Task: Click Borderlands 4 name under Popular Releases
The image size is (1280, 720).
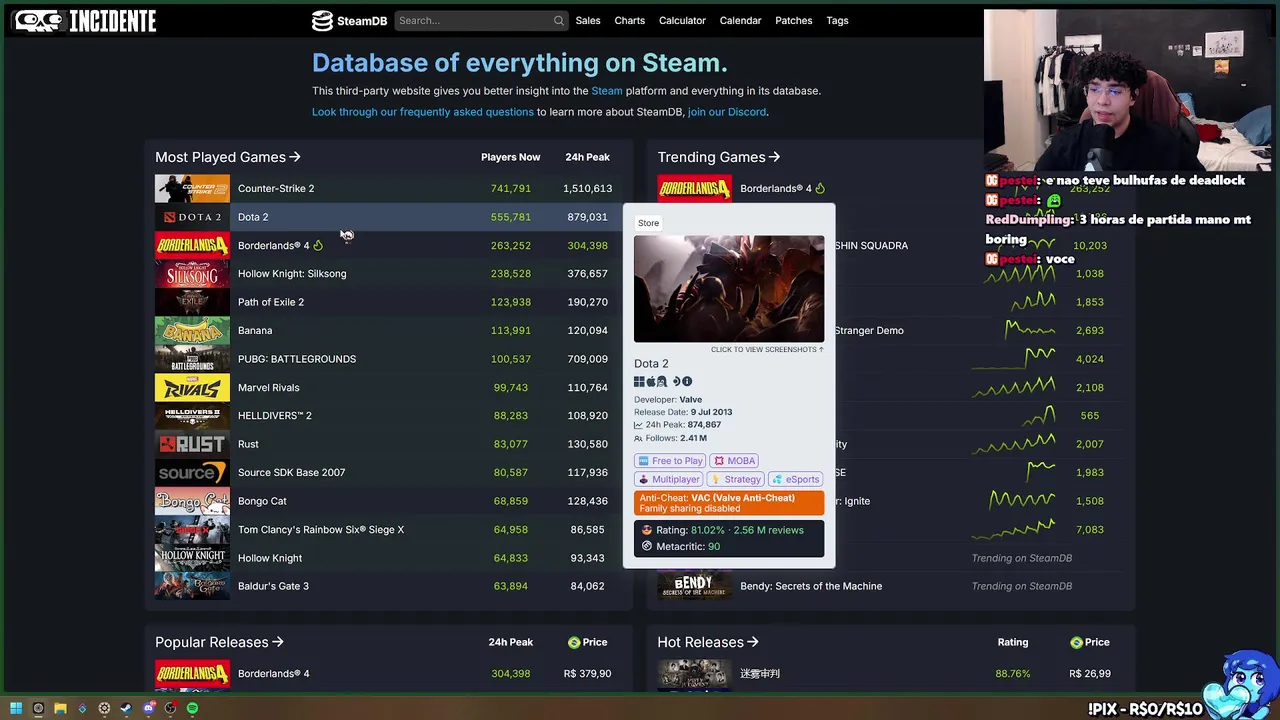Action: (273, 674)
